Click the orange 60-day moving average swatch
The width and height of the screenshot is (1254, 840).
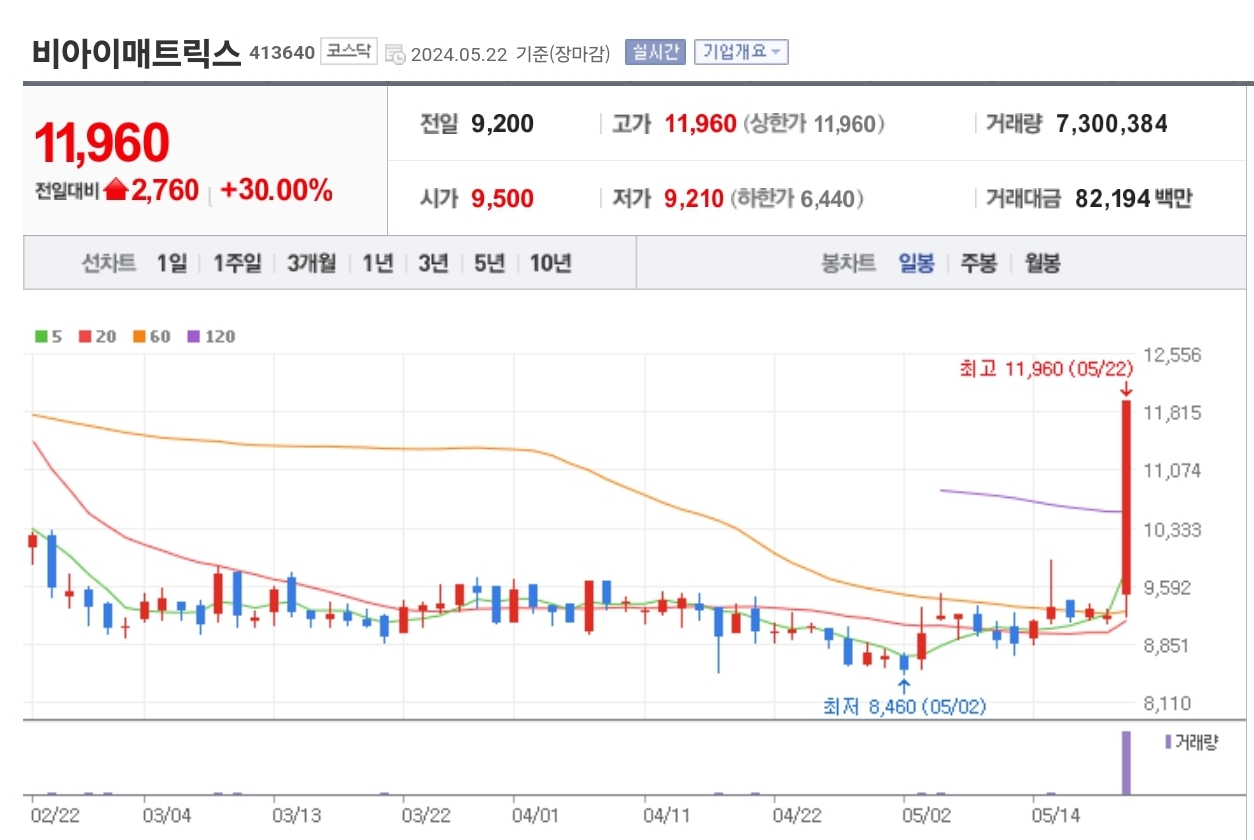pos(139,337)
